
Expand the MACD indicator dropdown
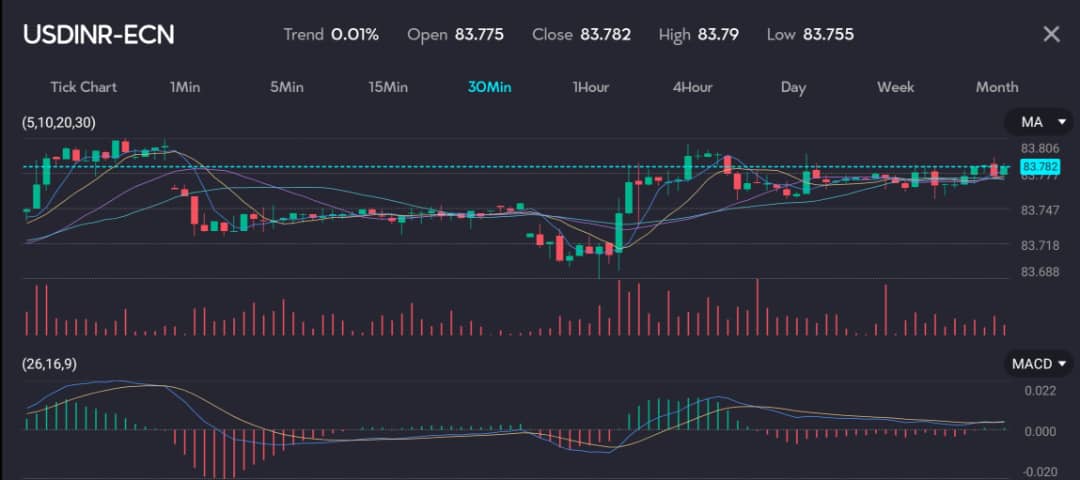1039,364
